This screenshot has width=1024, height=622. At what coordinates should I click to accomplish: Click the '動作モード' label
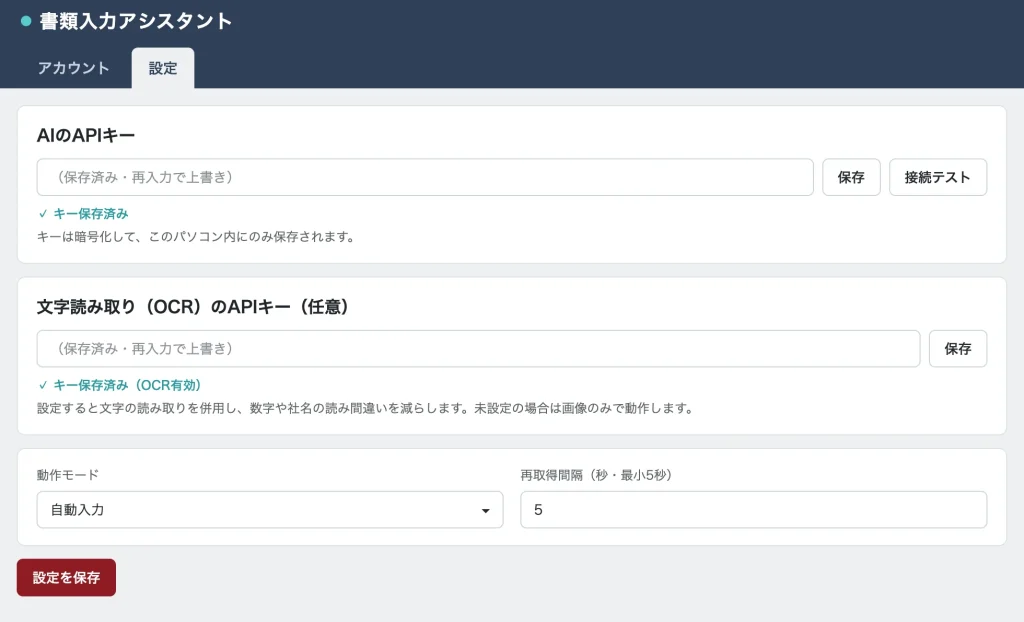[x=68, y=475]
